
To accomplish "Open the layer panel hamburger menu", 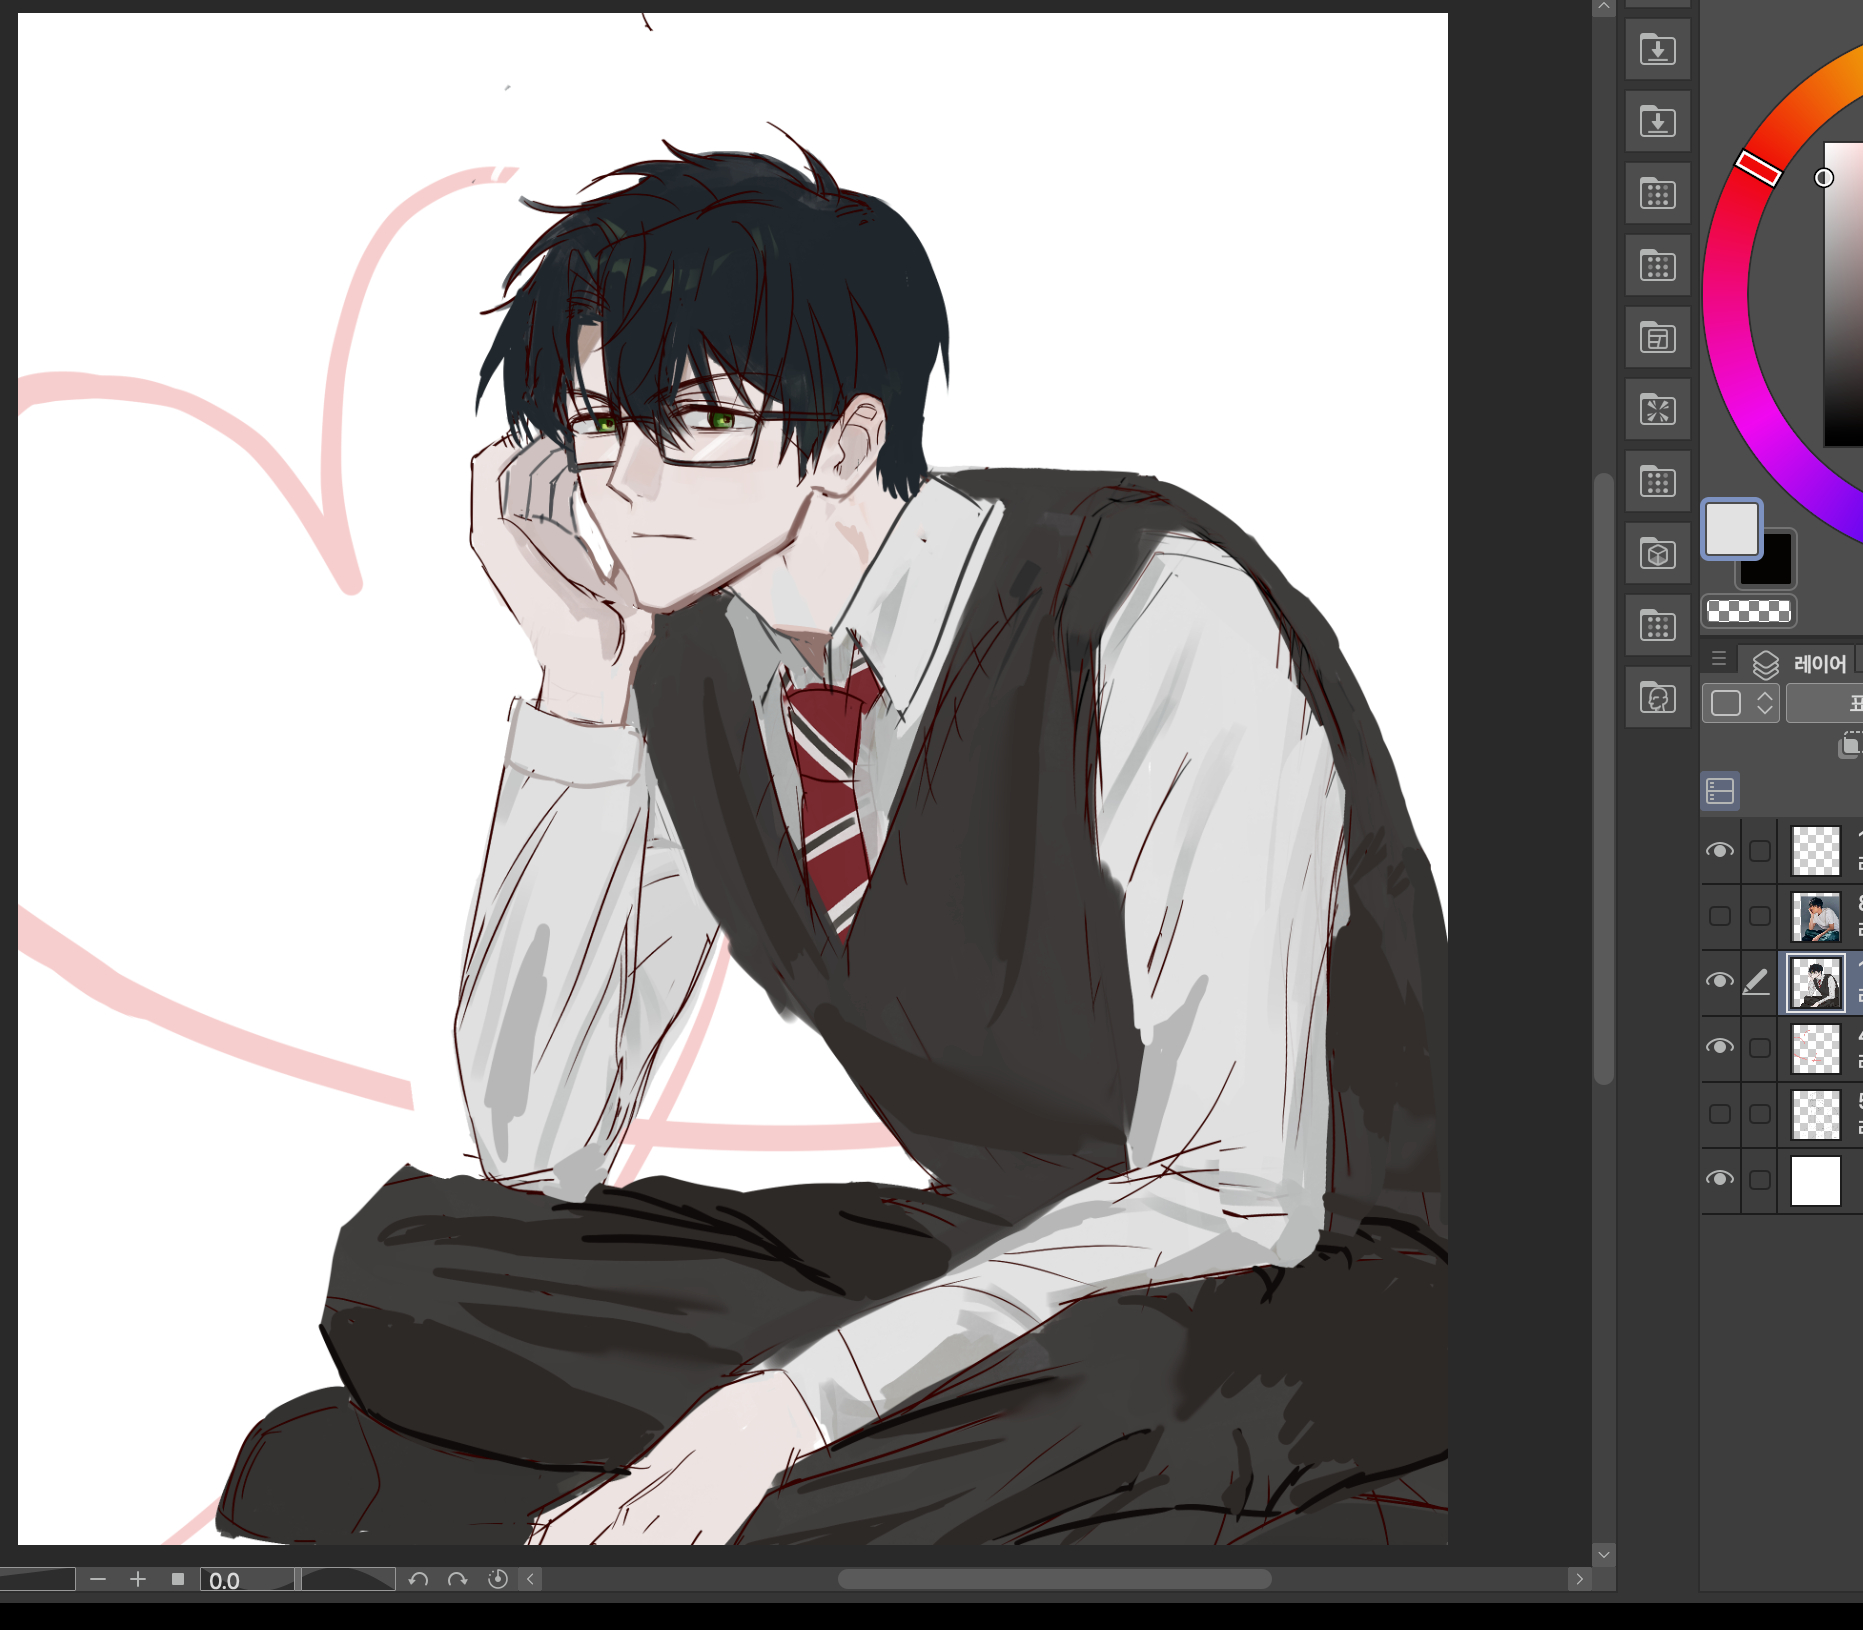I will (x=1719, y=659).
